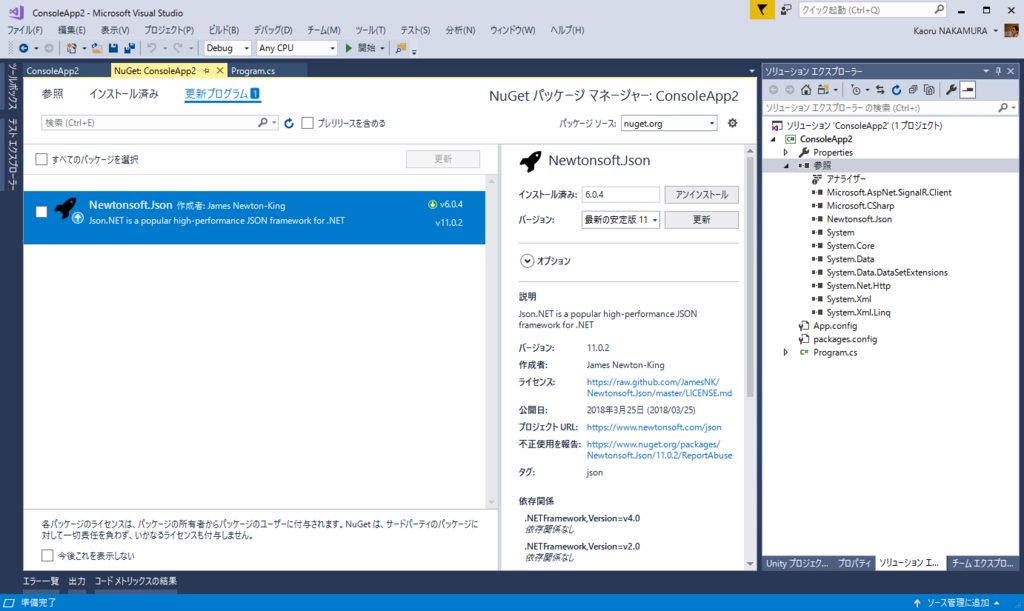
Task: Toggle the Preview Selected Items icon
Action: point(968,90)
